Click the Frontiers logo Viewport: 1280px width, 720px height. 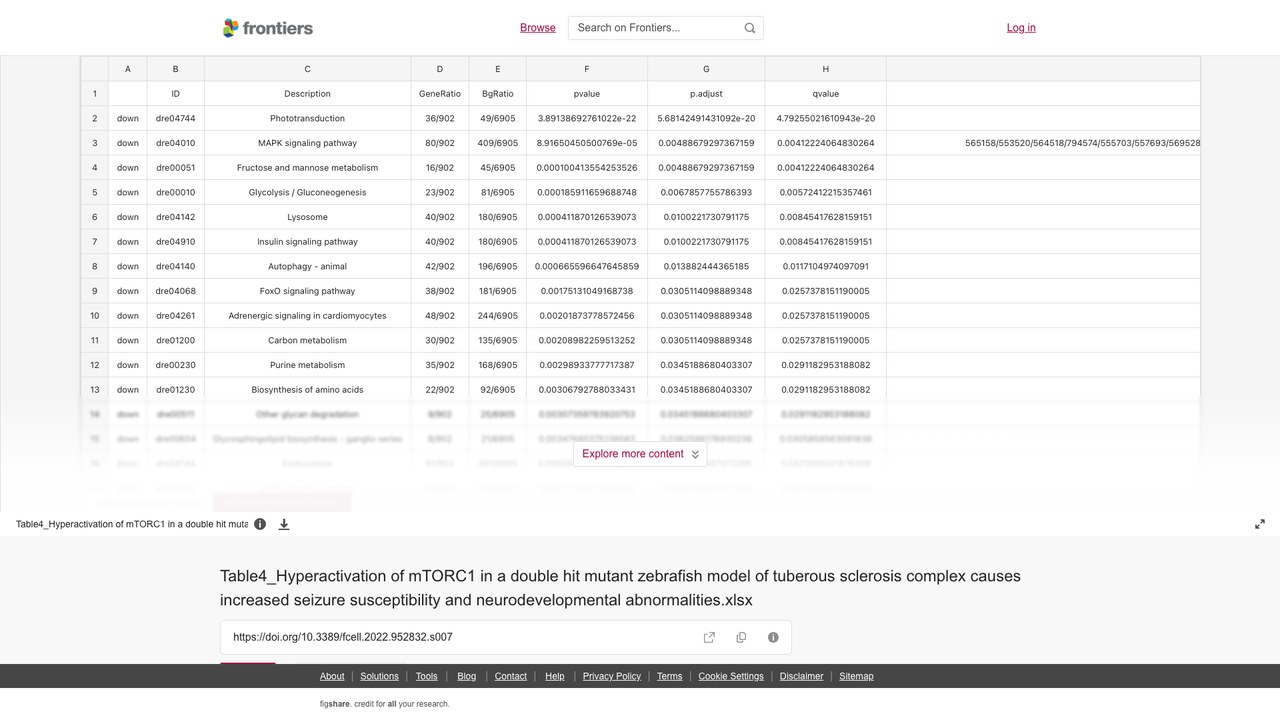[x=268, y=28]
